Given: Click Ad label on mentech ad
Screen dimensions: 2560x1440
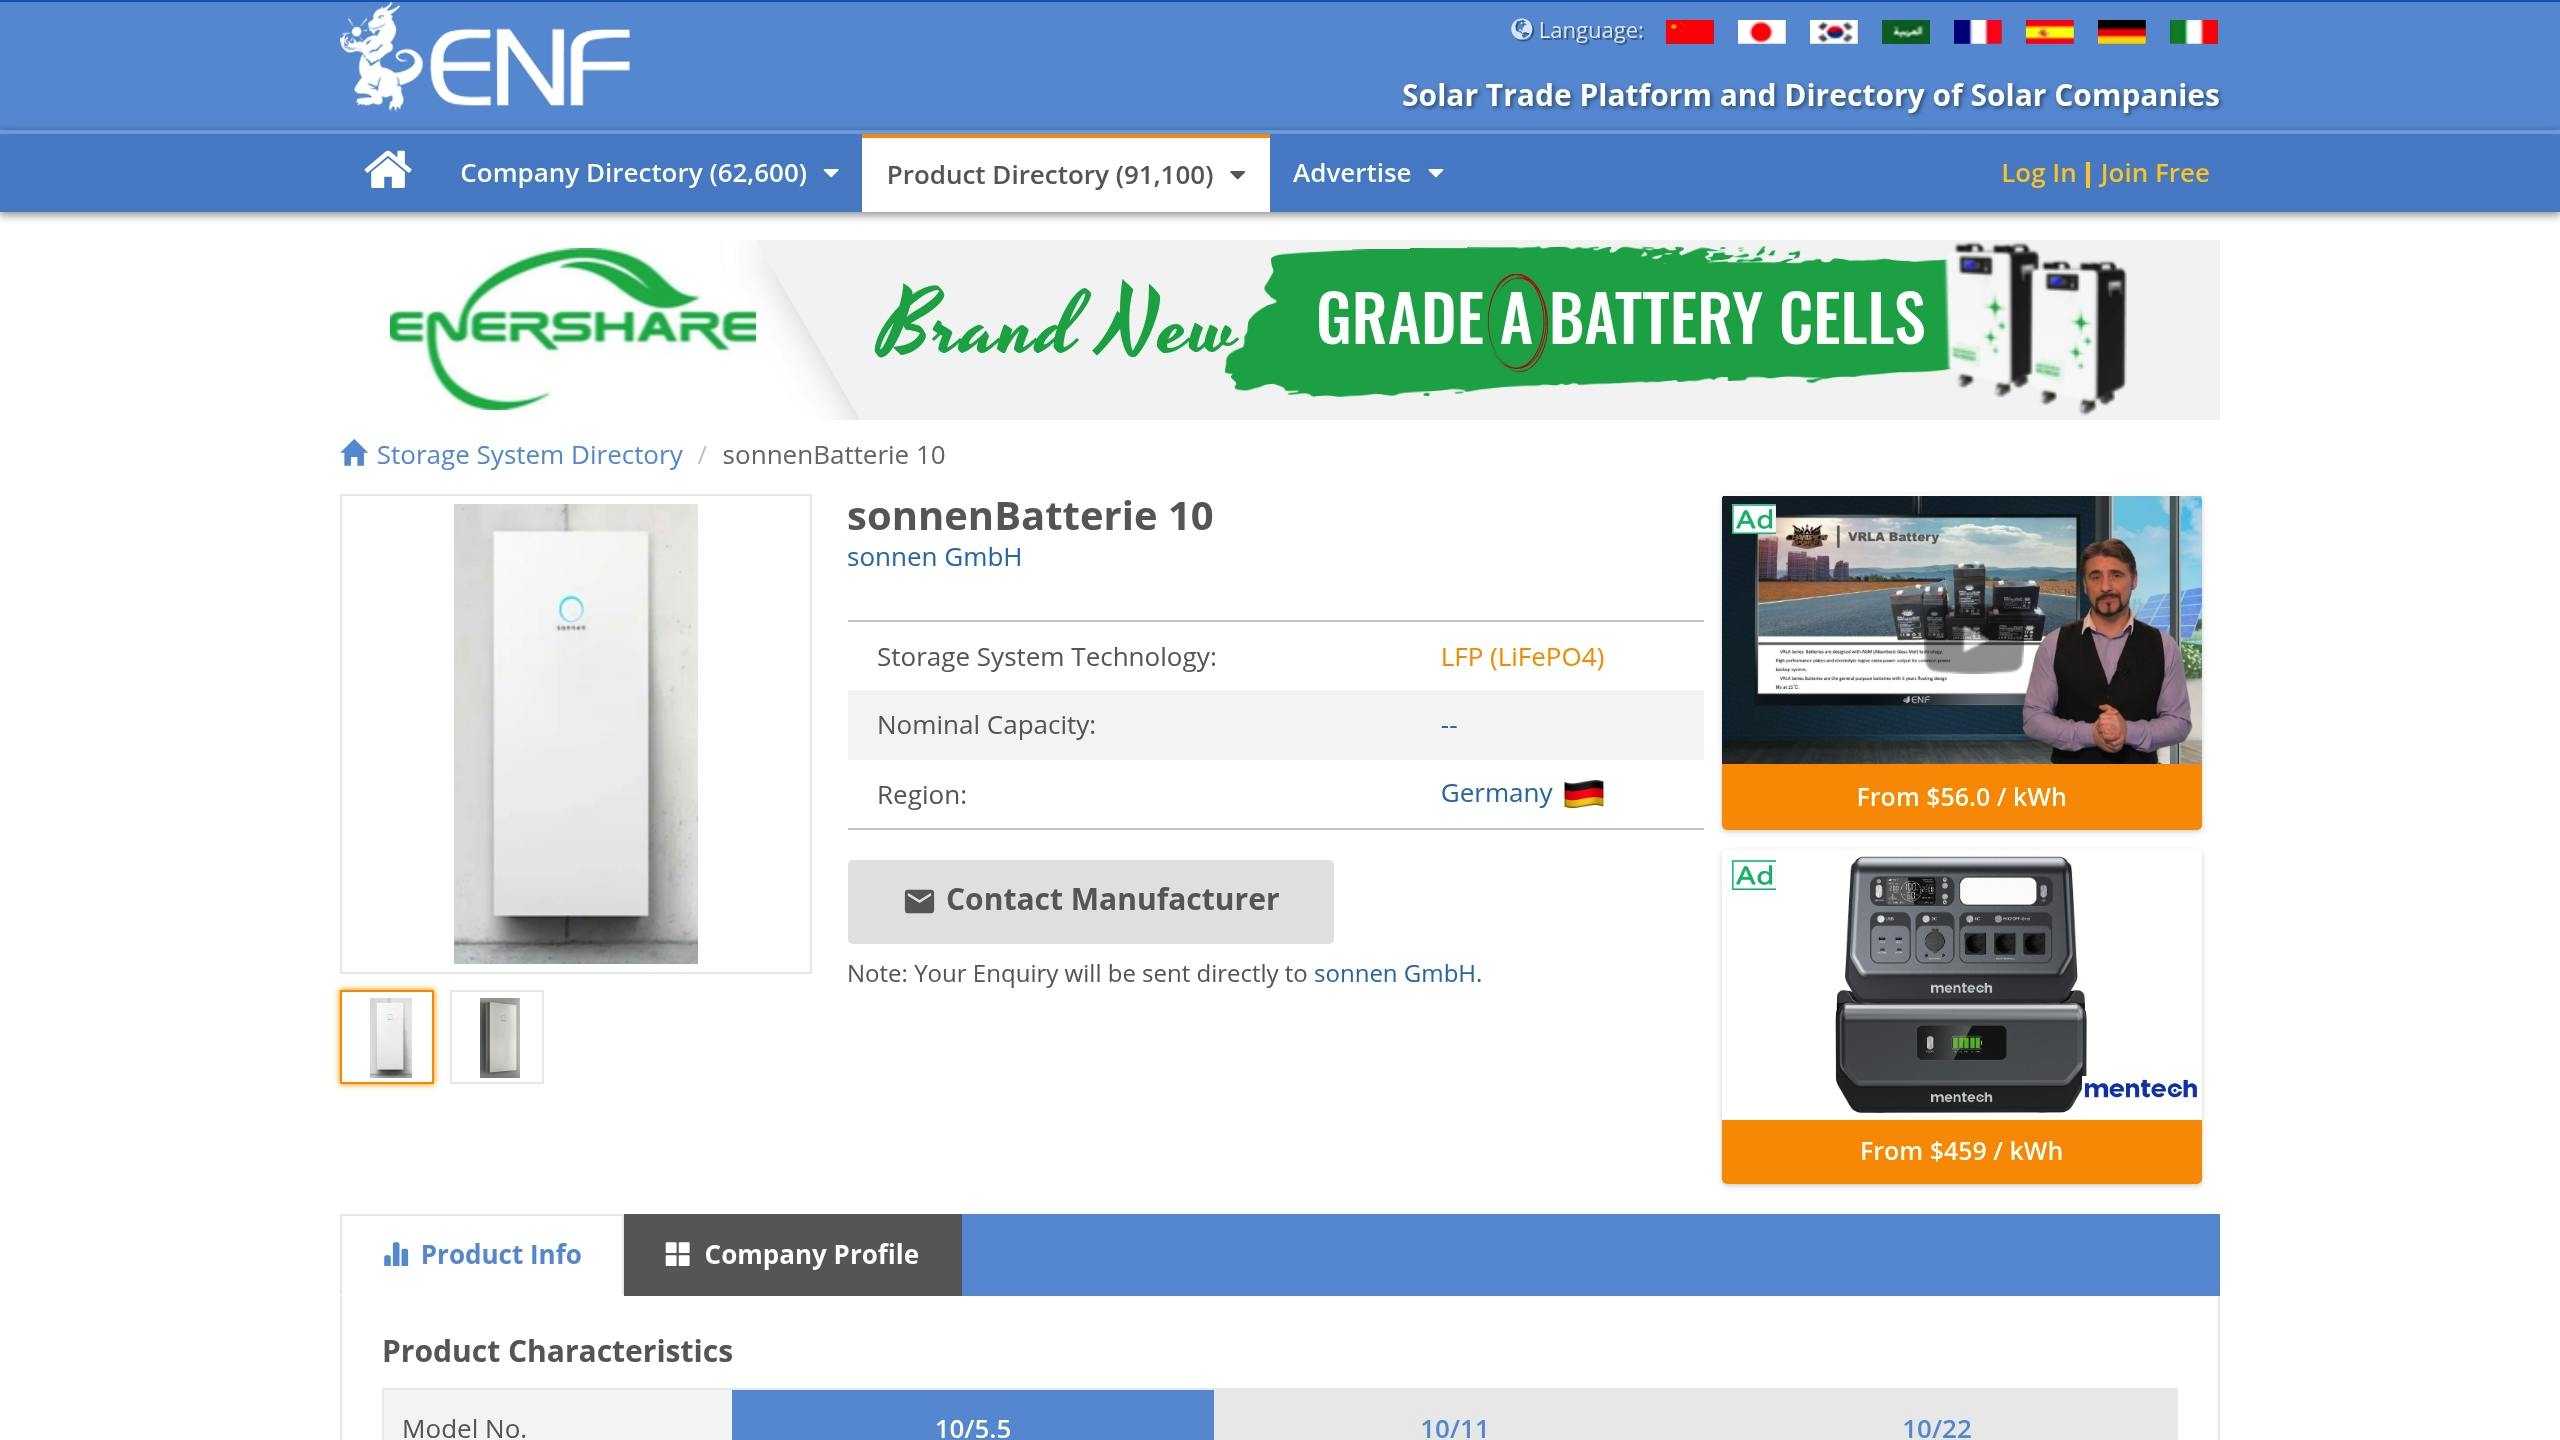Looking at the screenshot, I should (1754, 876).
